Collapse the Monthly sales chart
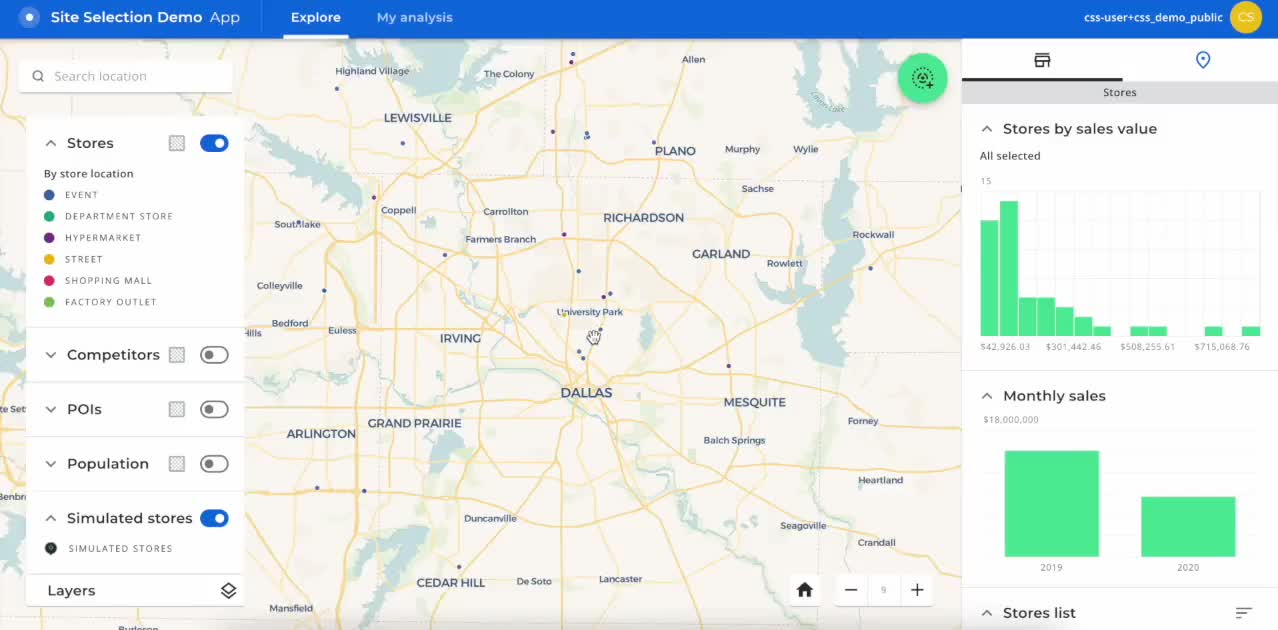Screen dimensions: 1278x630 [x=986, y=395]
